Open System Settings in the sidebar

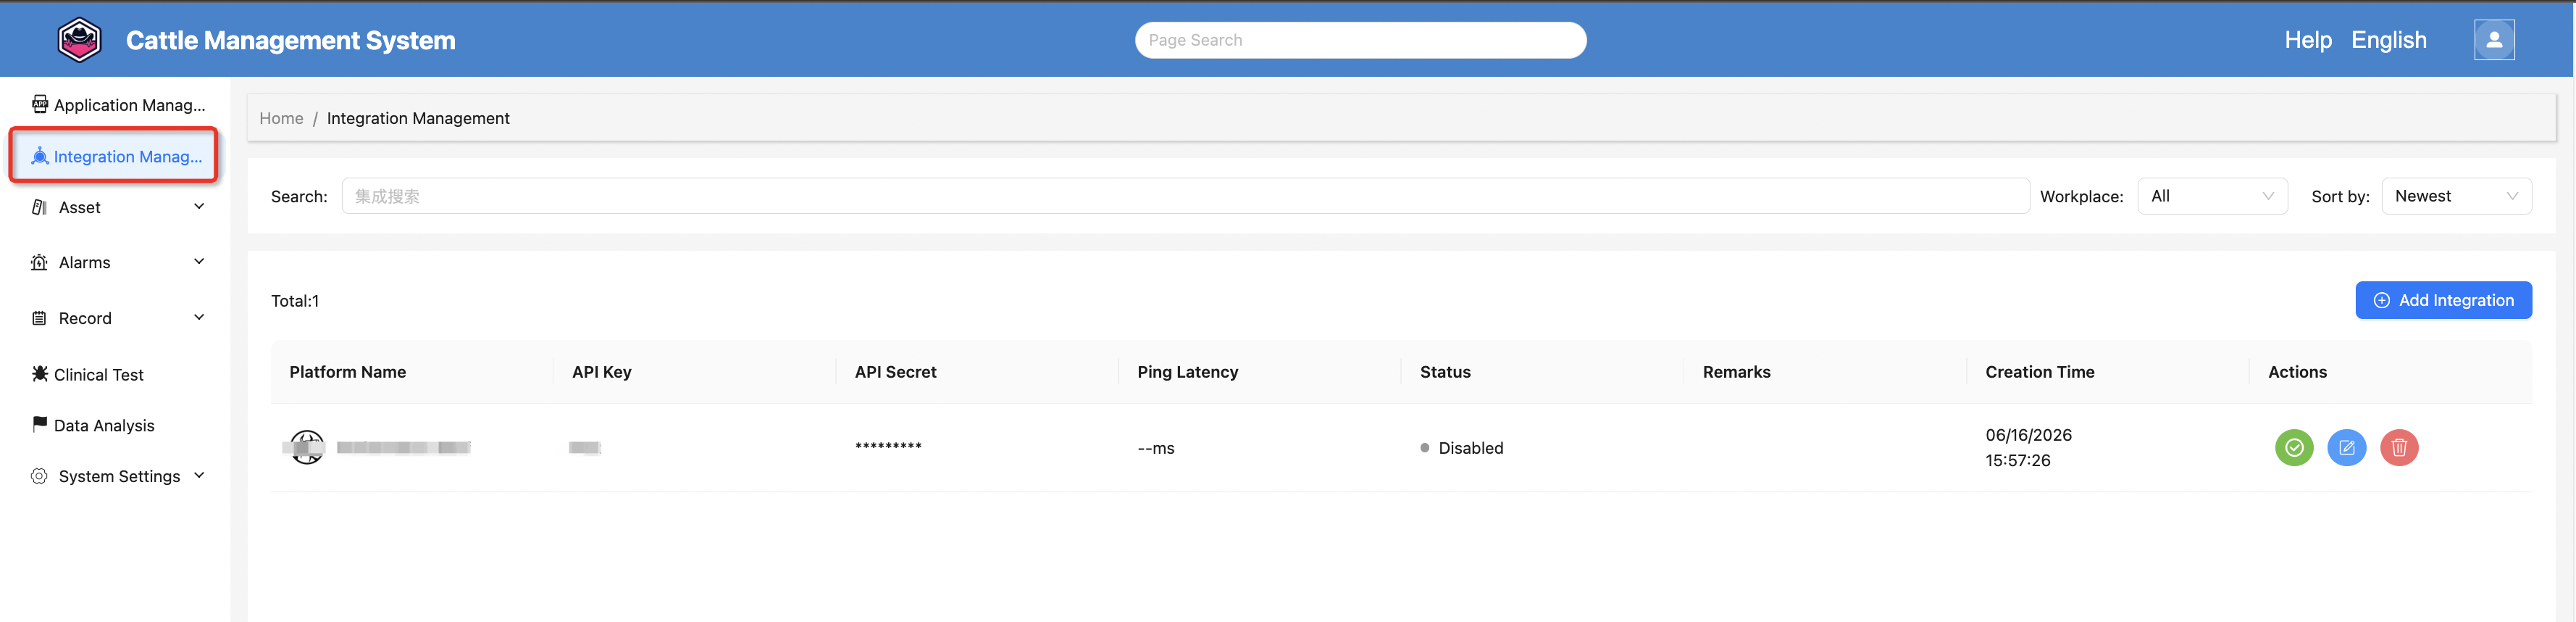[118, 476]
